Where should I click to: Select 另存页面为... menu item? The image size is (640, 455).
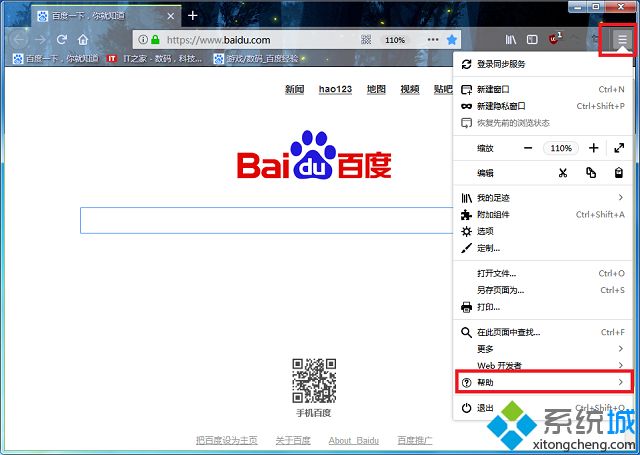(543, 290)
